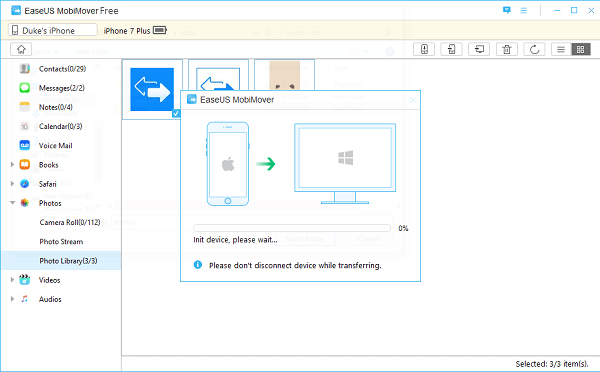Select Duke's iPhone device box
Screen dimensions: 600x372
(53, 30)
